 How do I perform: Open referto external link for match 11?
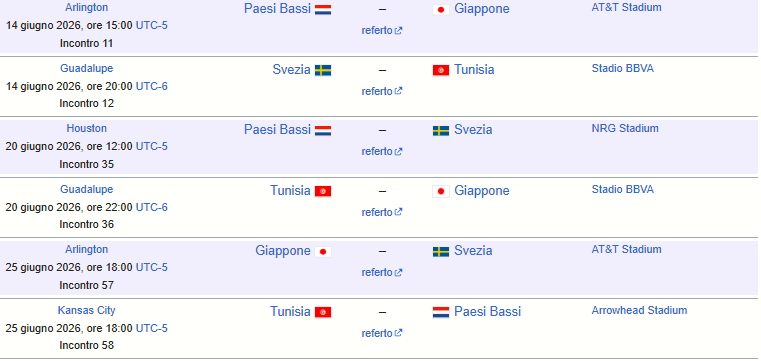click(381, 31)
